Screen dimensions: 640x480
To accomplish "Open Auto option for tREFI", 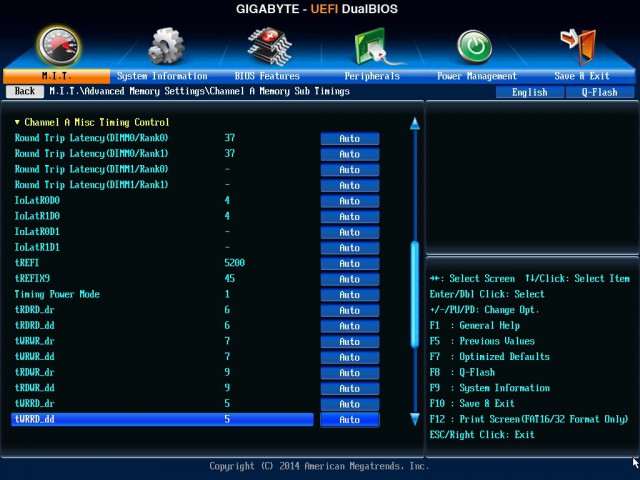I will (350, 263).
